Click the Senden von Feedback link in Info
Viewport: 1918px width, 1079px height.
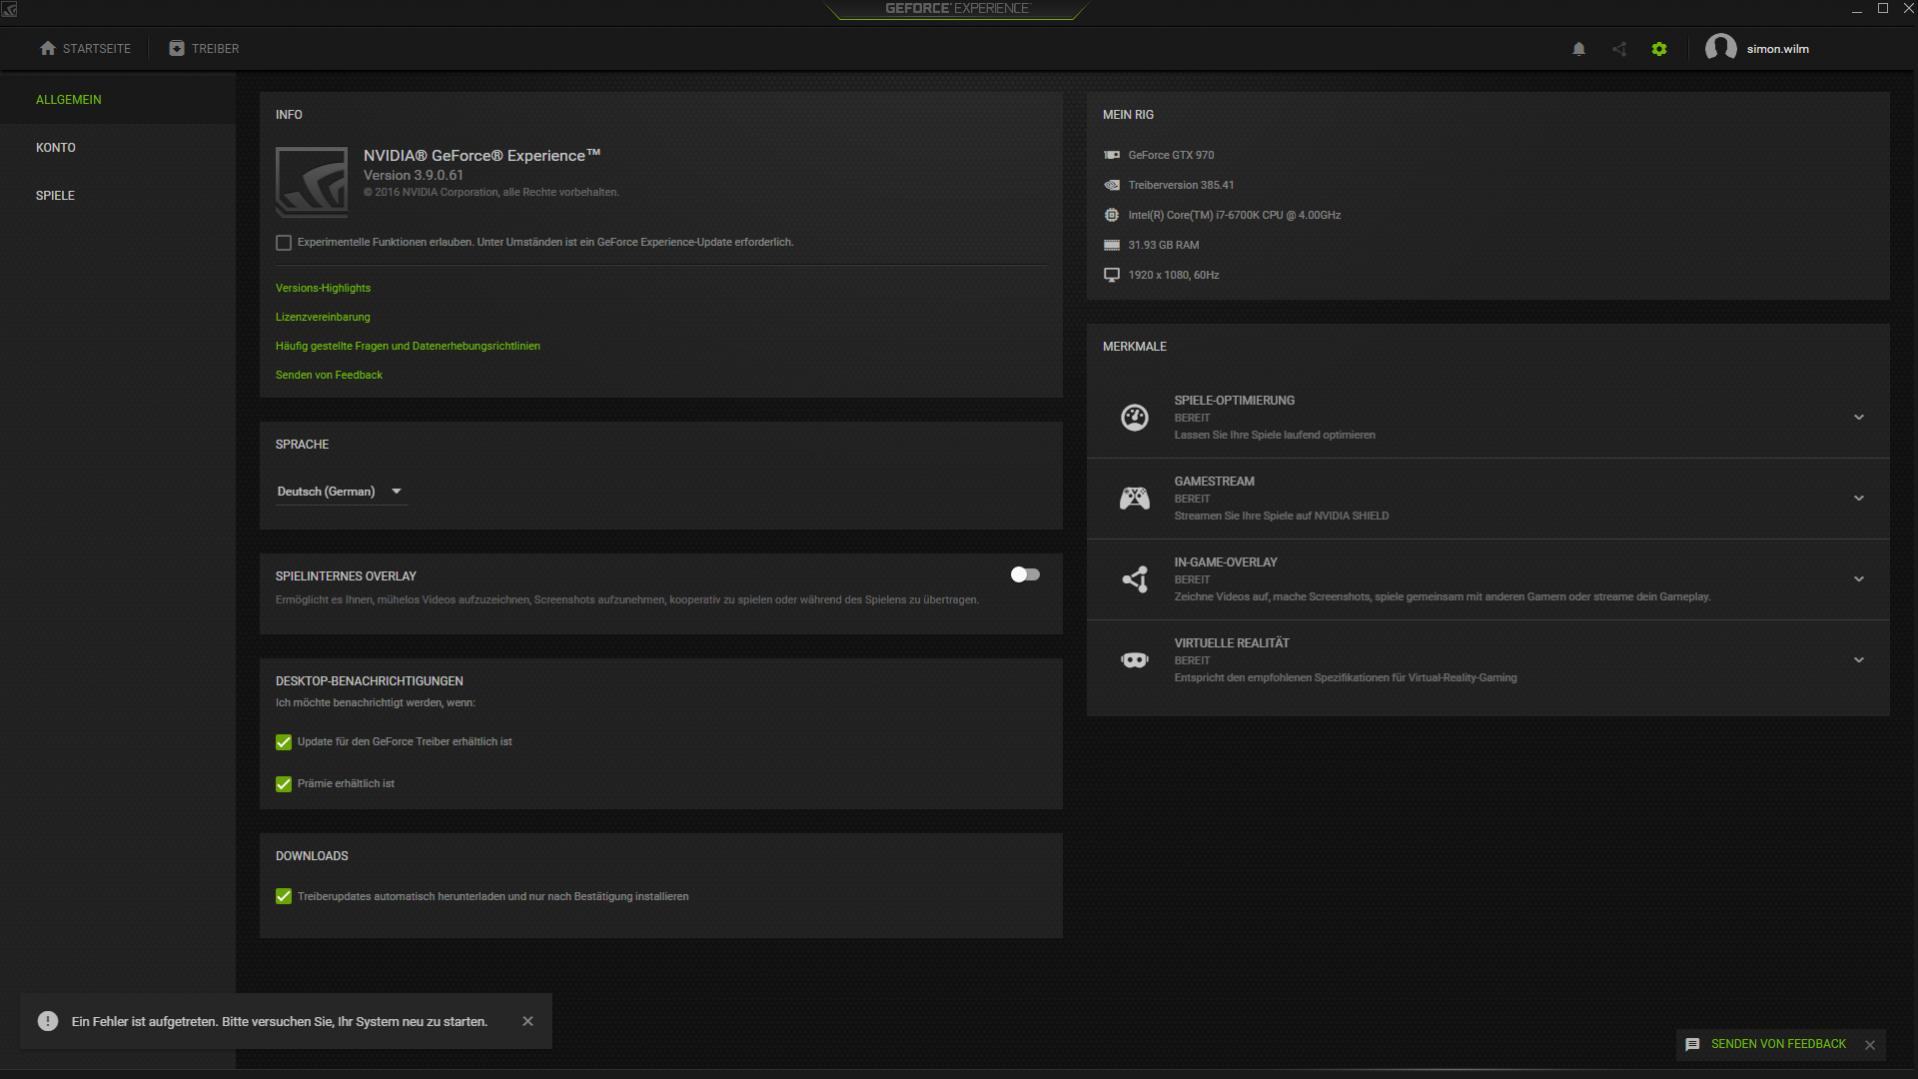coord(329,375)
